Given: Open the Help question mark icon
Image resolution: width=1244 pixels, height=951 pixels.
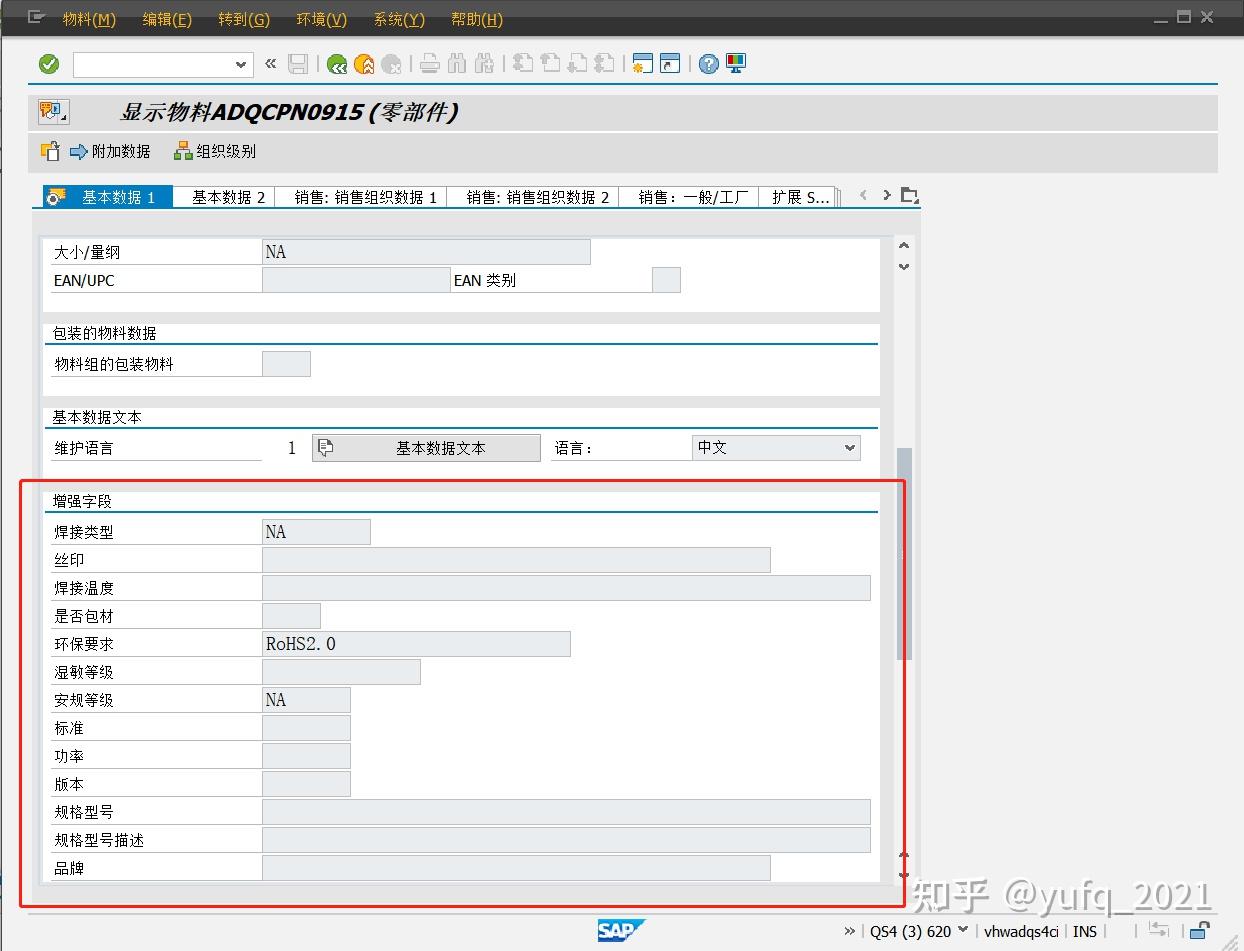Looking at the screenshot, I should (709, 64).
